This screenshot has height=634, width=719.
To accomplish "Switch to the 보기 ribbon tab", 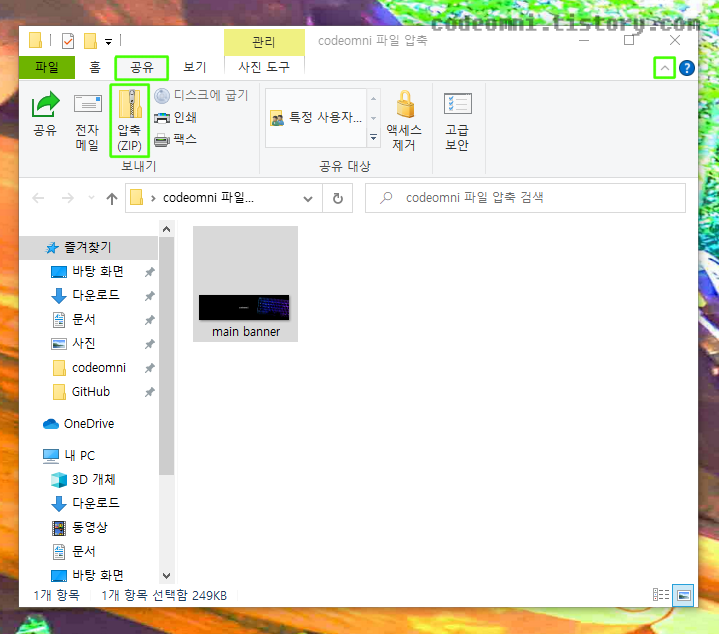I will coord(195,67).
